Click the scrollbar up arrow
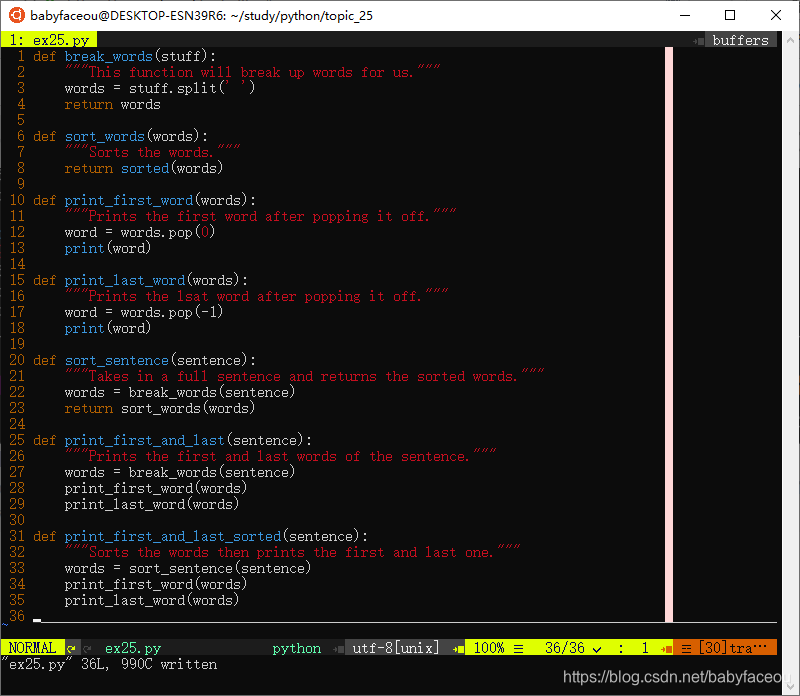The height and width of the screenshot is (696, 800). [790, 40]
